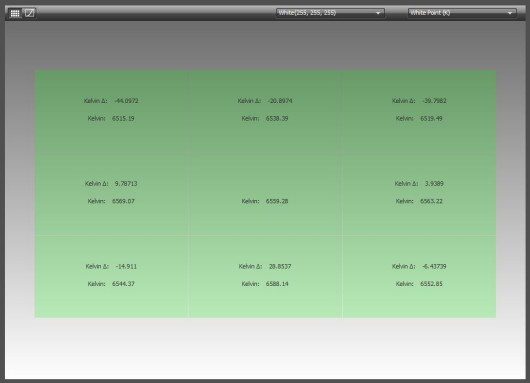
Task: Select the top-center cell with Kelvin 6538.39
Action: pos(265,112)
